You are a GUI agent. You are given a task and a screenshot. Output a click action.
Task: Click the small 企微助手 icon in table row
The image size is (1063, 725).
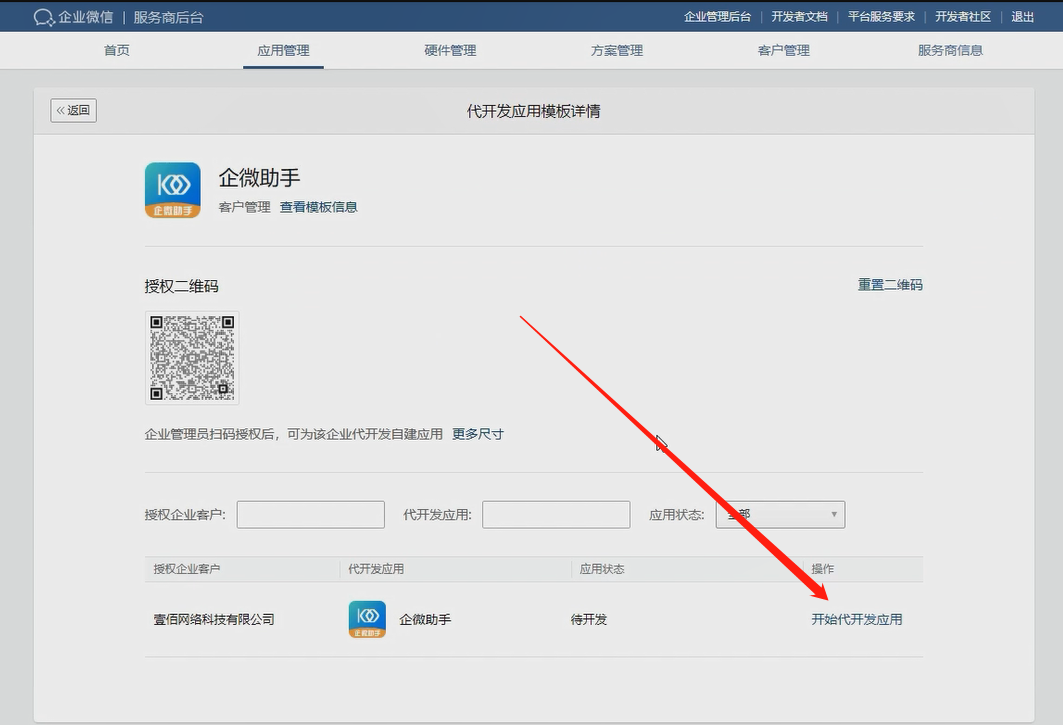click(x=367, y=619)
